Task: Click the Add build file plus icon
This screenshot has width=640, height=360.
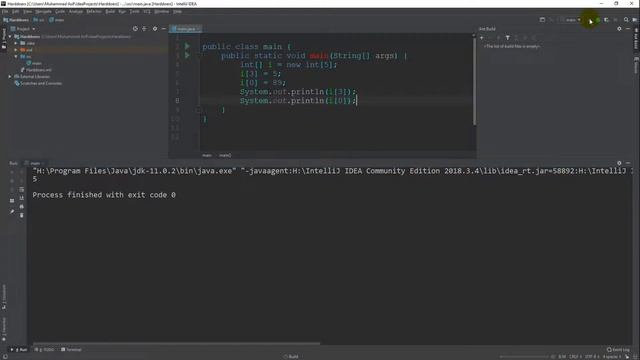Action: tap(482, 38)
